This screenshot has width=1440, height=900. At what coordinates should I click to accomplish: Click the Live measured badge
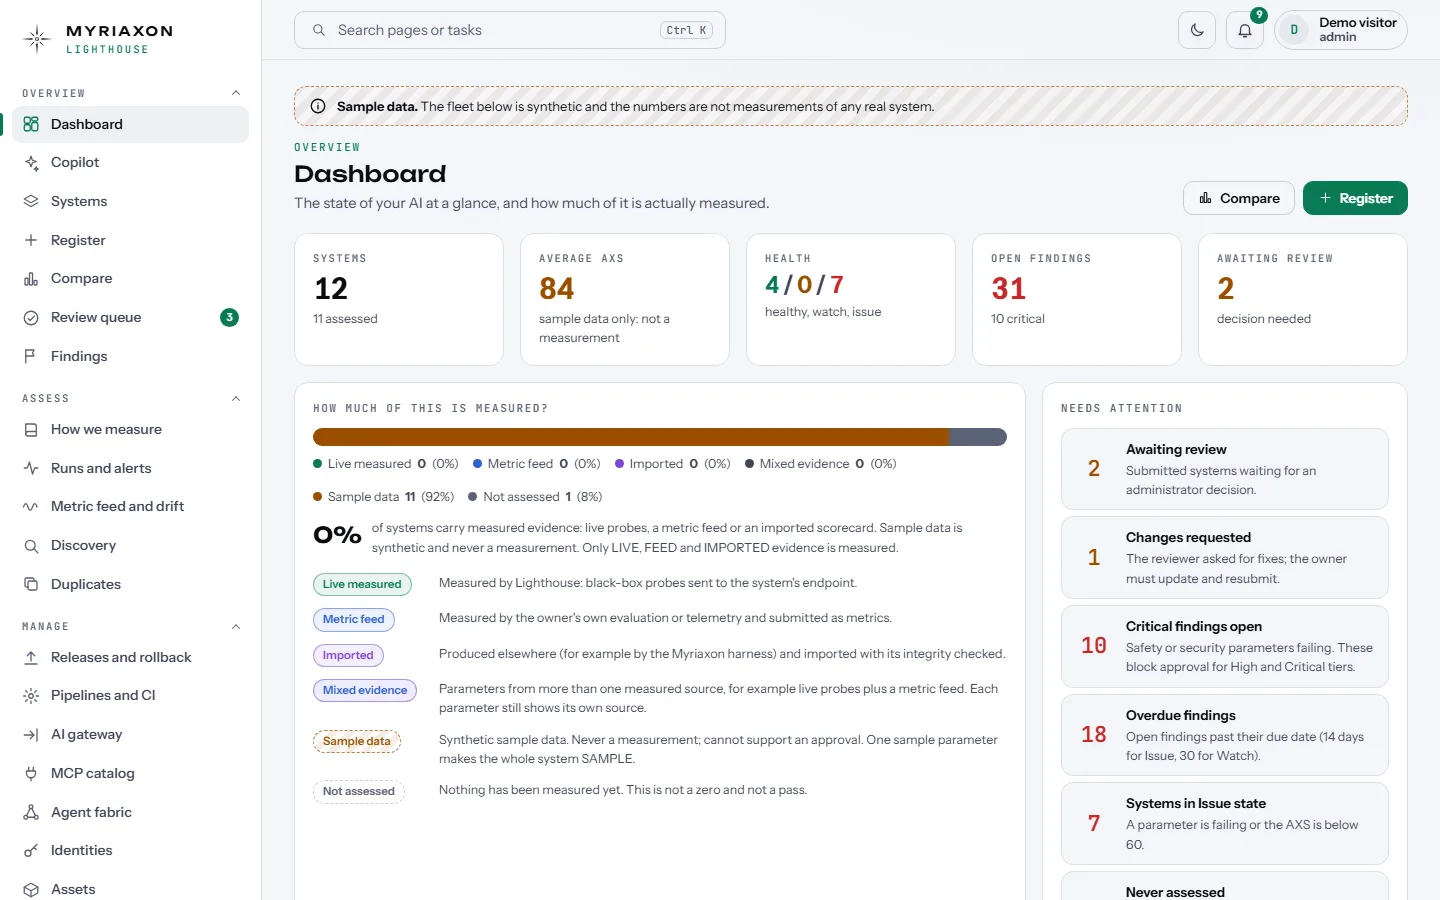362,584
